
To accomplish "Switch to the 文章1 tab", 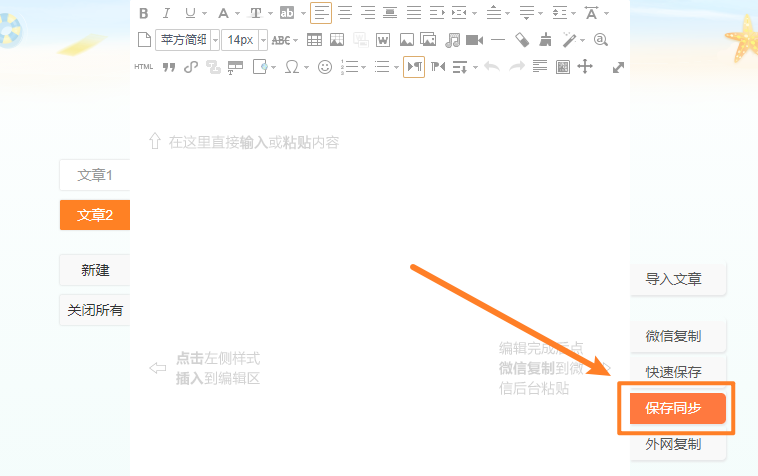I will [95, 175].
